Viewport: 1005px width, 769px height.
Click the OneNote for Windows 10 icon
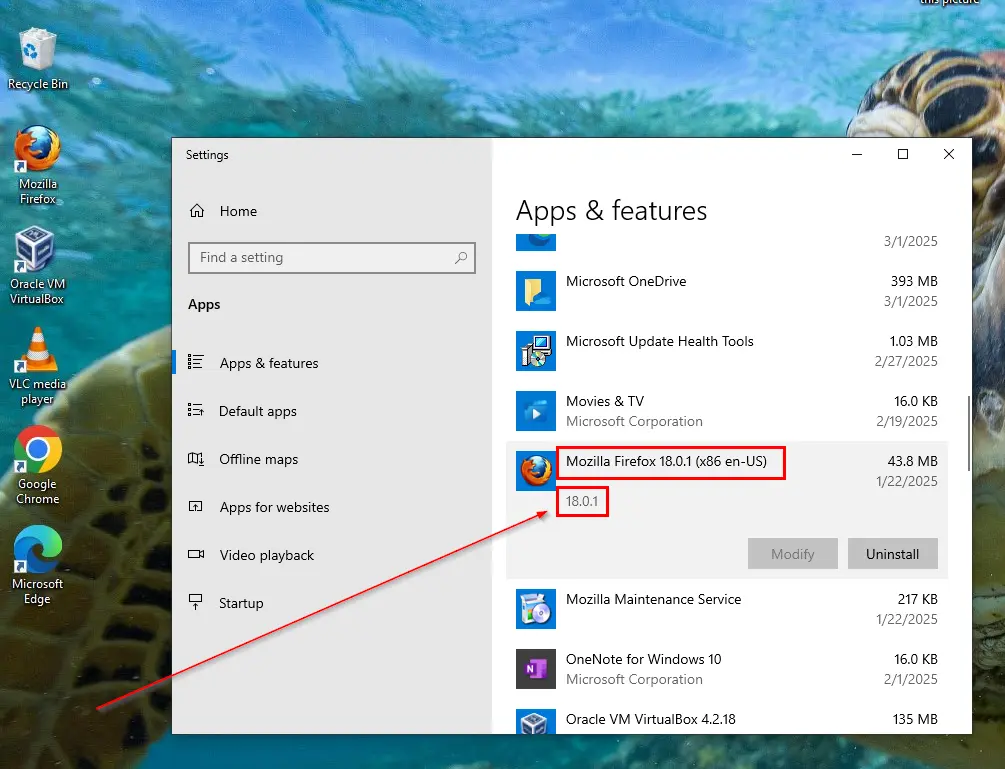point(536,669)
